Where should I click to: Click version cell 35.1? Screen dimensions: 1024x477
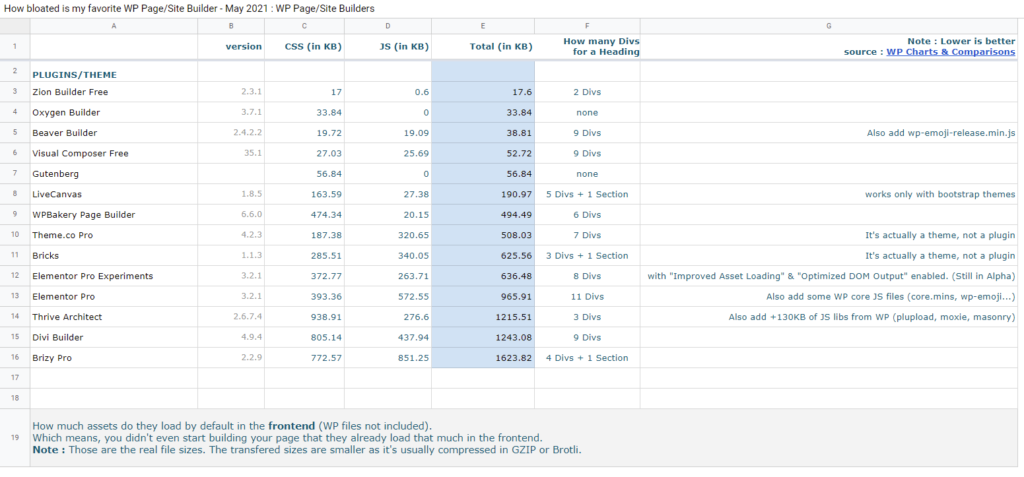pyautogui.click(x=231, y=154)
